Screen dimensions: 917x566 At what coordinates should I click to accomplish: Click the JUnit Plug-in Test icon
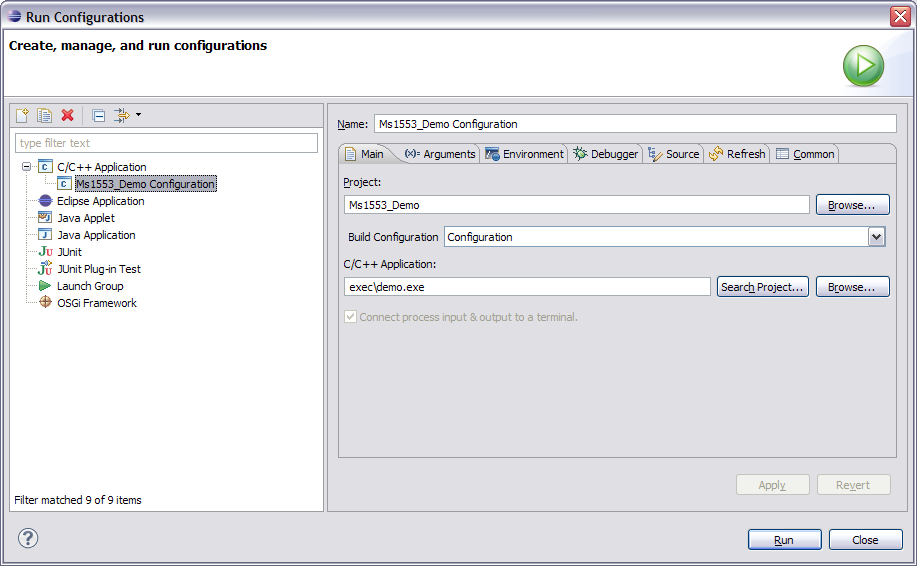click(45, 268)
